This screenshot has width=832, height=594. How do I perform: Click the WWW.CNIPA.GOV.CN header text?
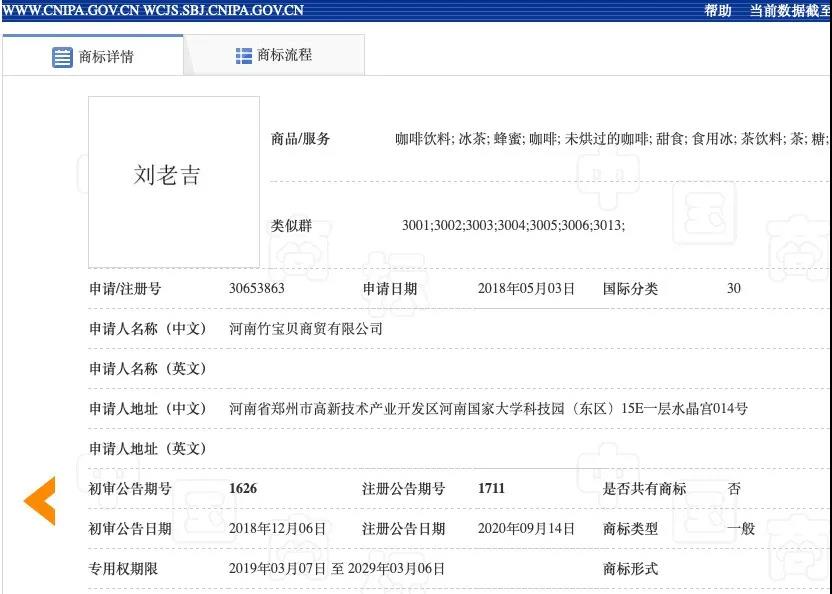(71, 11)
